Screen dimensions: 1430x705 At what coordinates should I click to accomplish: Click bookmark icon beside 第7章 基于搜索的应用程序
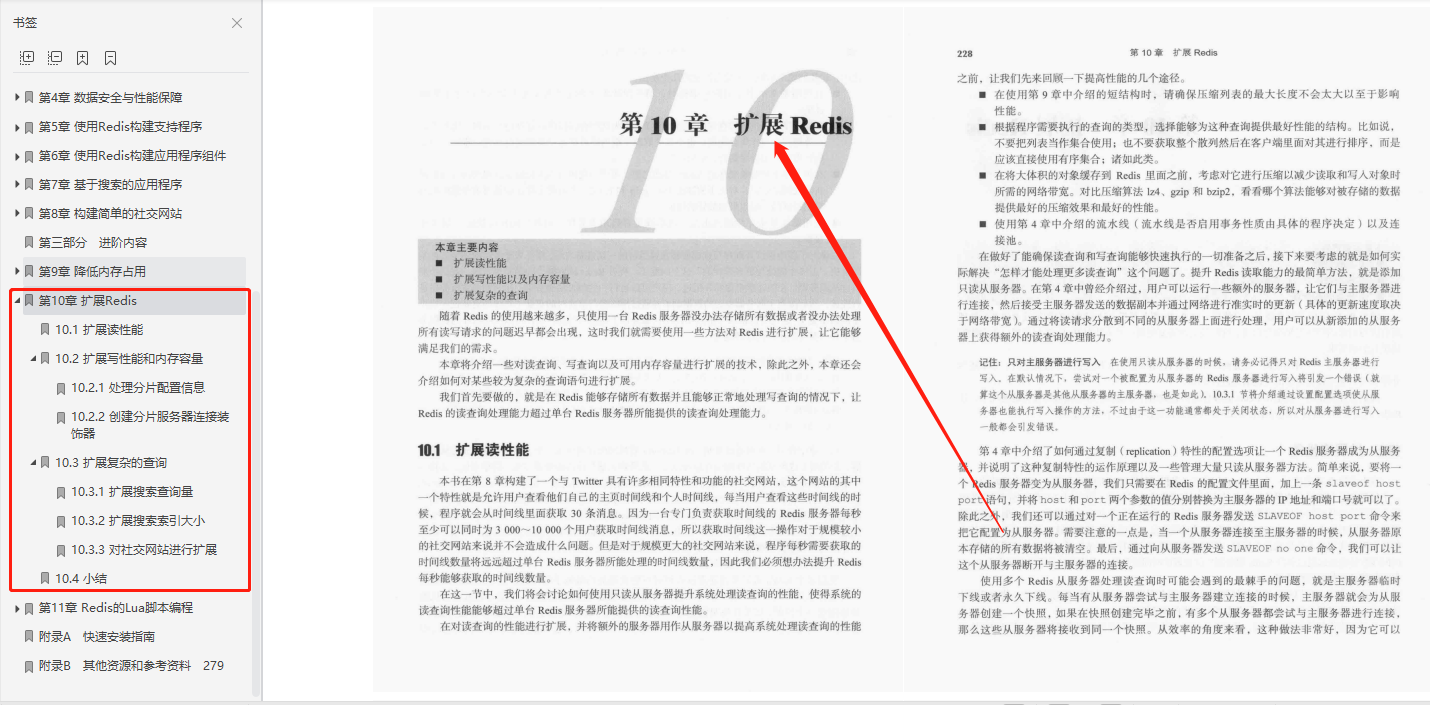click(x=29, y=185)
